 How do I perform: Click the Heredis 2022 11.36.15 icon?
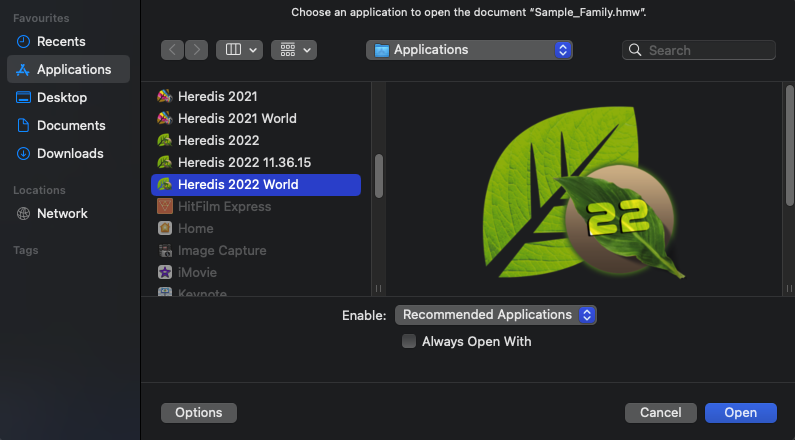point(165,162)
